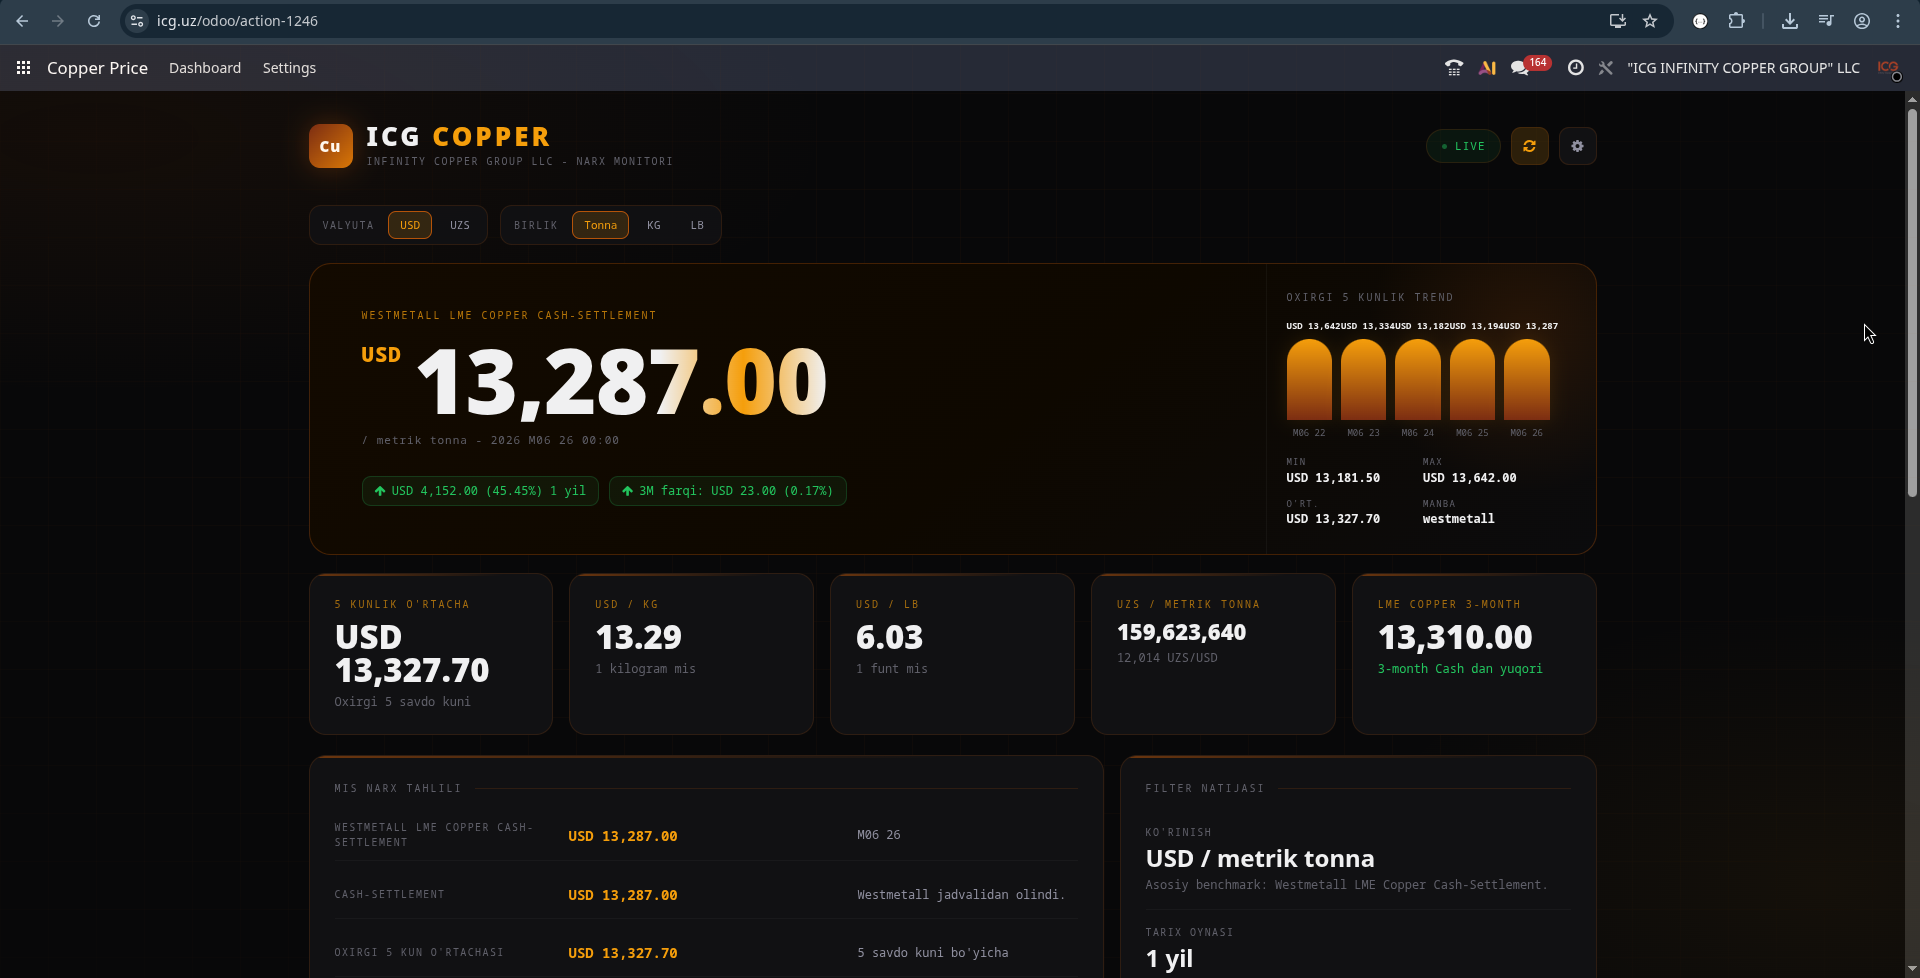This screenshot has height=978, width=1920.
Task: Click the CASH-SETTLEMENT row in analysis table
Action: pos(706,895)
